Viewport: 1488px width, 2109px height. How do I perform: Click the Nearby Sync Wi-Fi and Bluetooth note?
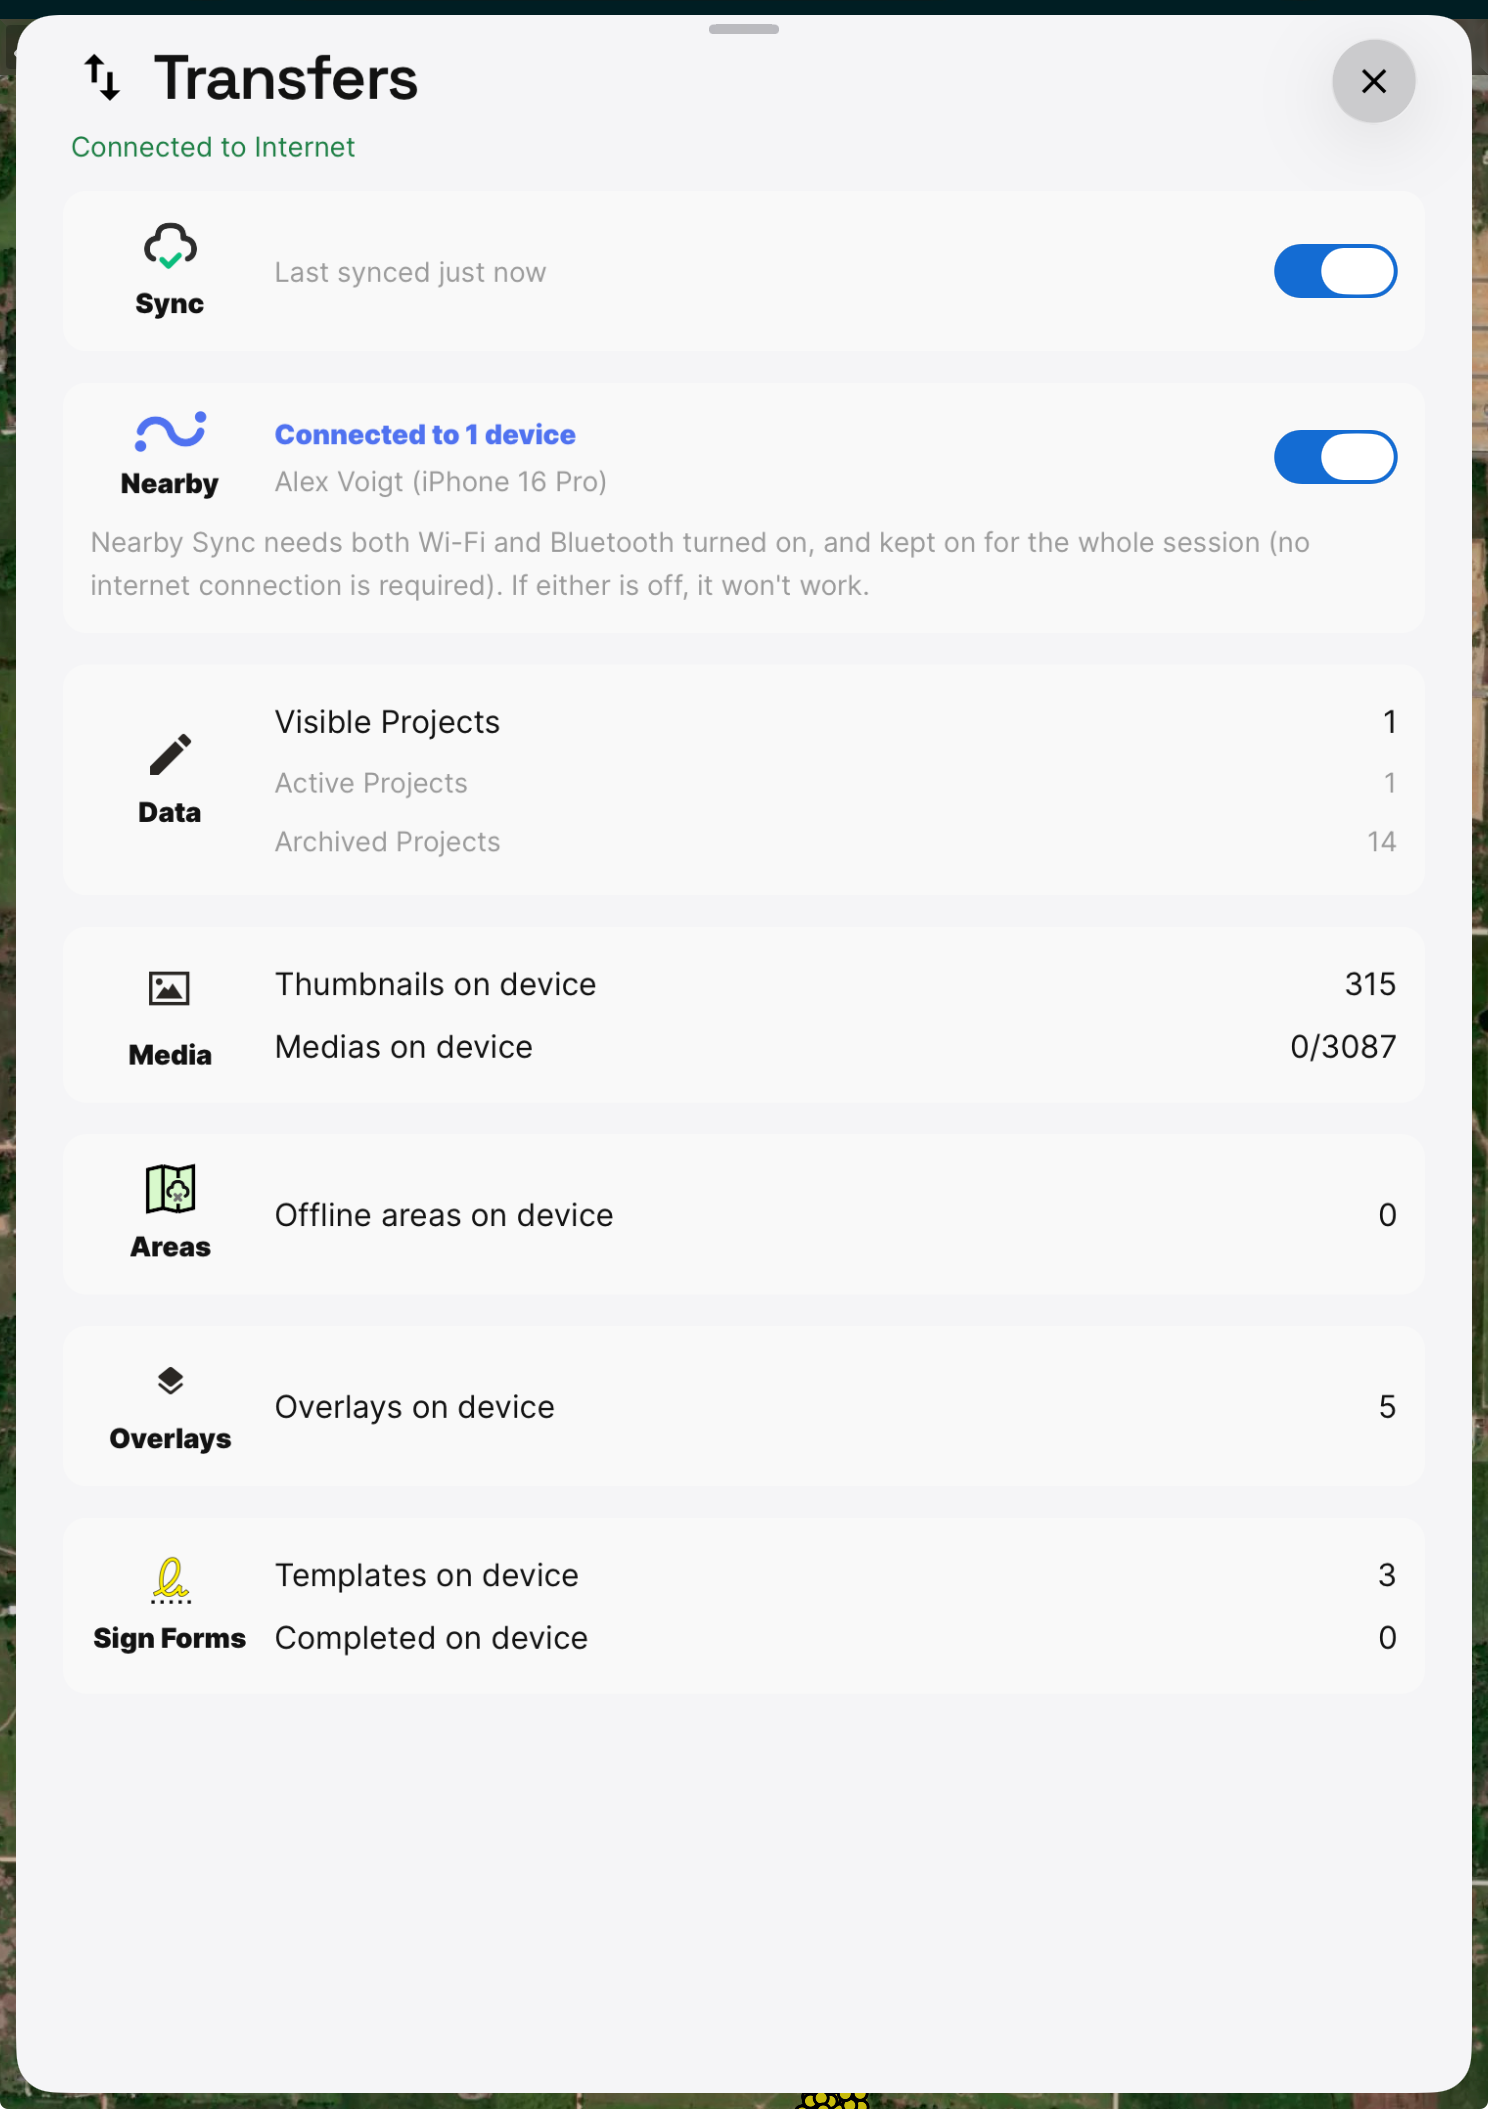tap(700, 564)
